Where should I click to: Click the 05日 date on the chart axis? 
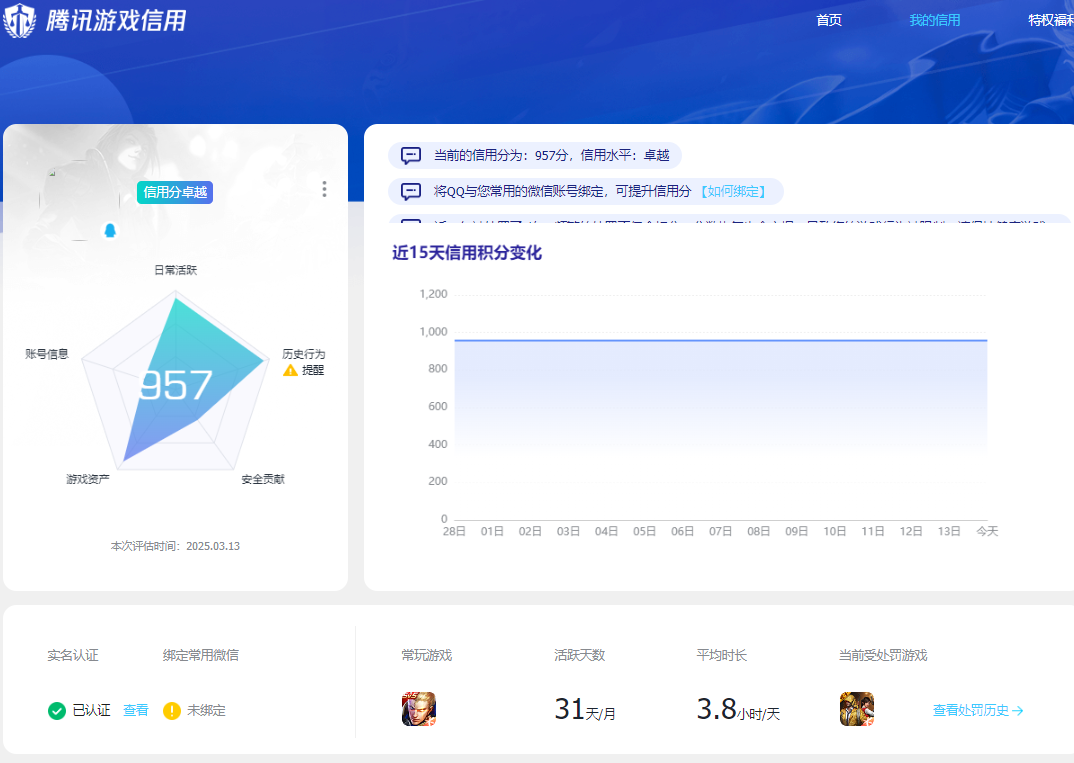coord(644,531)
